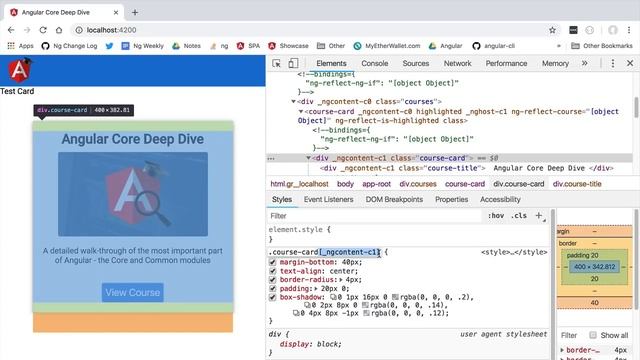Screen dimensions: 640x360
Task: Open the Angular drive bookmark
Action: [x=445, y=46]
